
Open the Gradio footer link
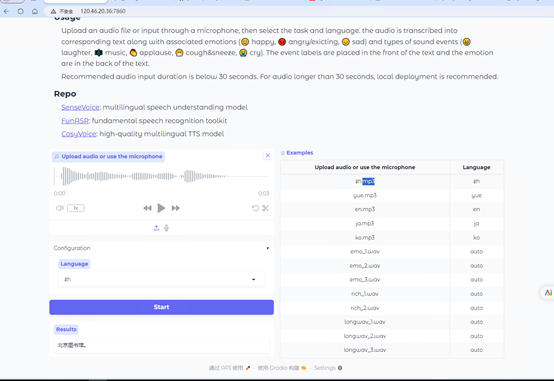tap(282, 368)
